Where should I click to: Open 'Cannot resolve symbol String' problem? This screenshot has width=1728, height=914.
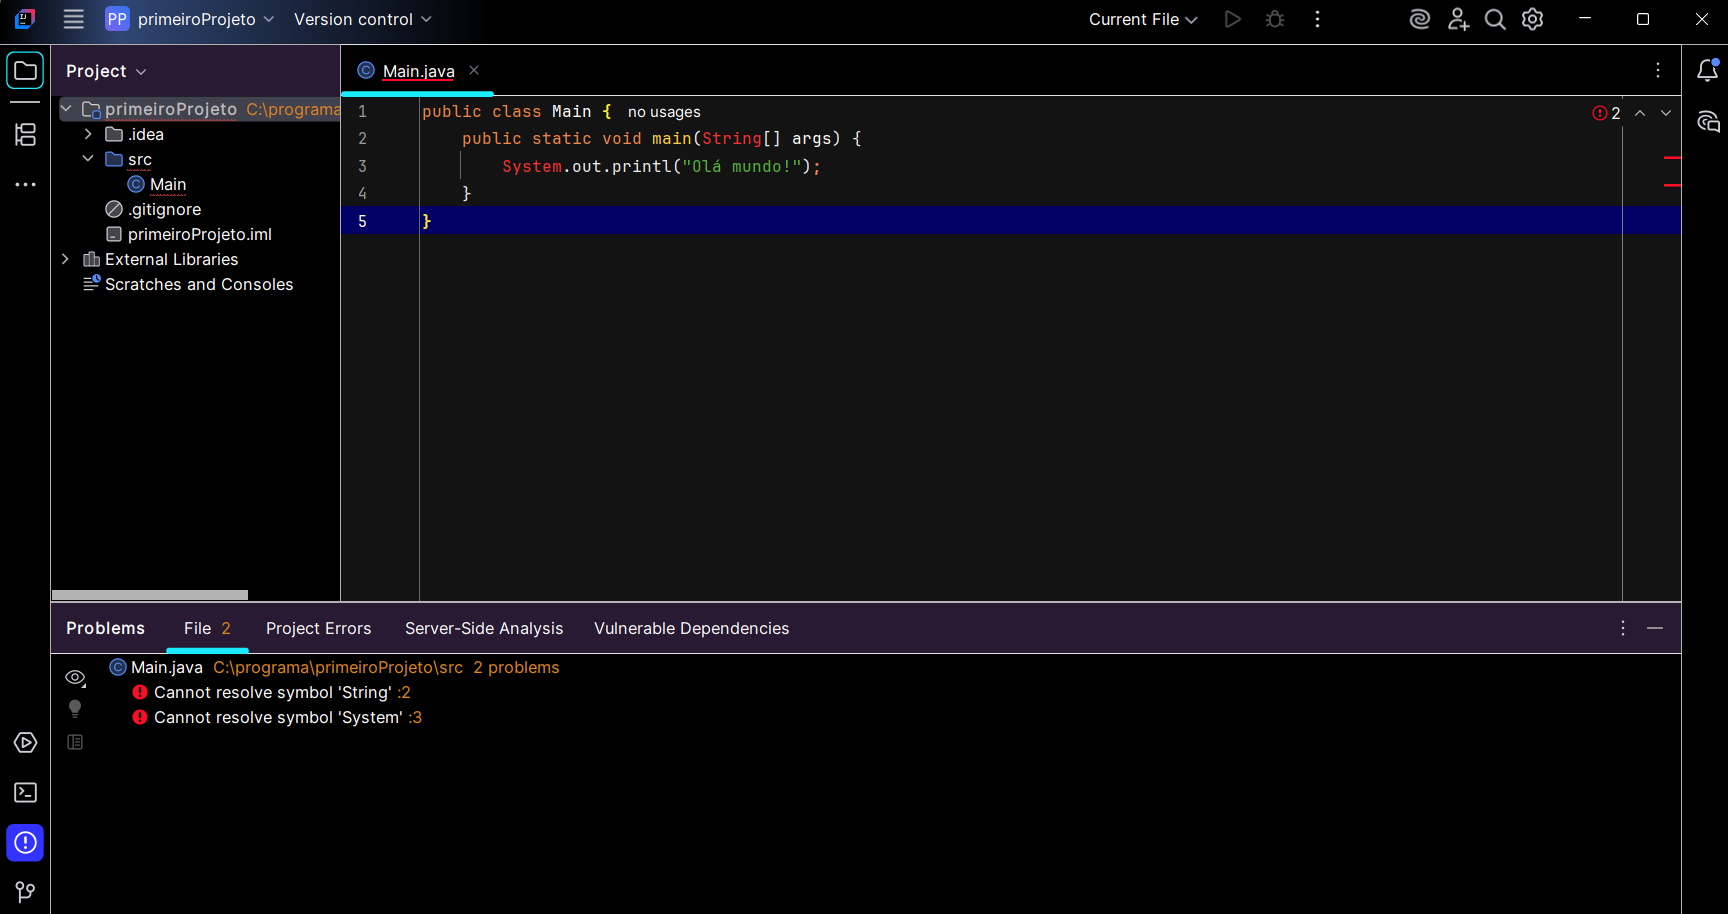coord(272,692)
